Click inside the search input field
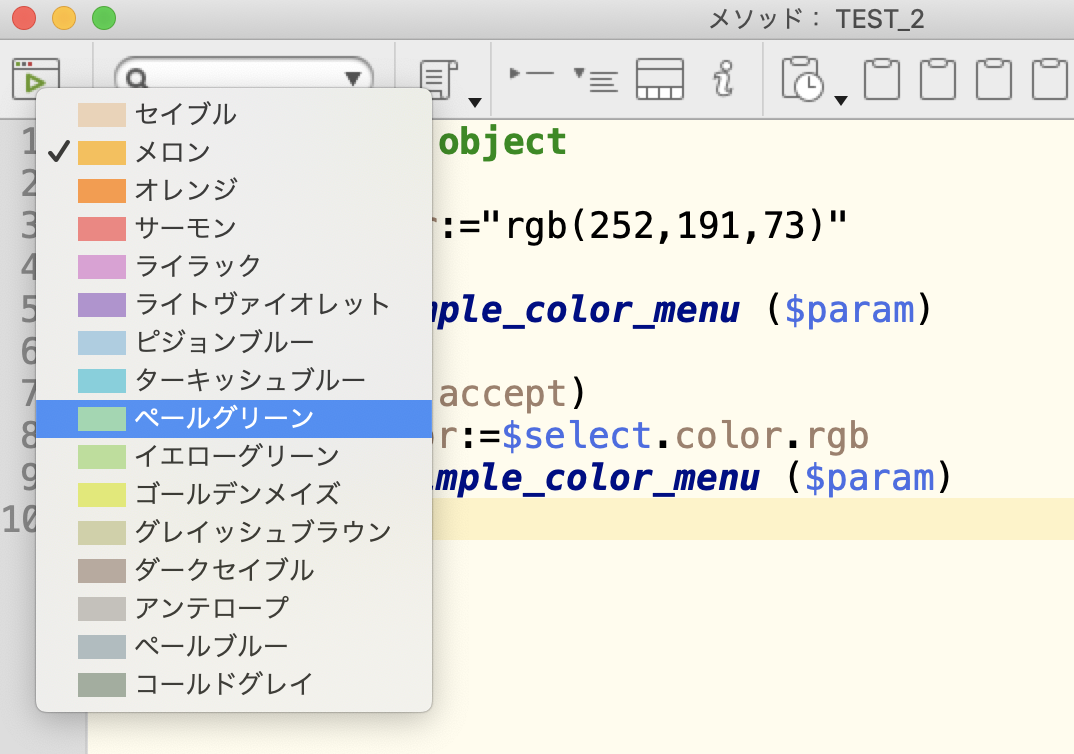 click(240, 78)
